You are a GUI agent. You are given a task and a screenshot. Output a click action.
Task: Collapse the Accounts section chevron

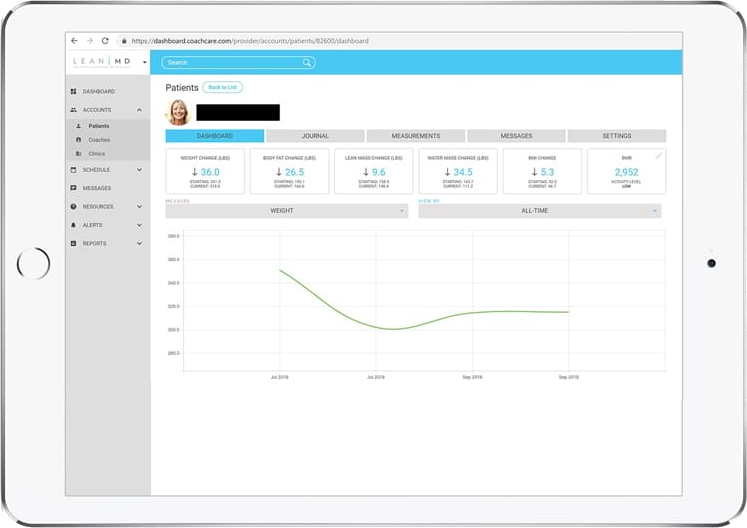coord(139,110)
